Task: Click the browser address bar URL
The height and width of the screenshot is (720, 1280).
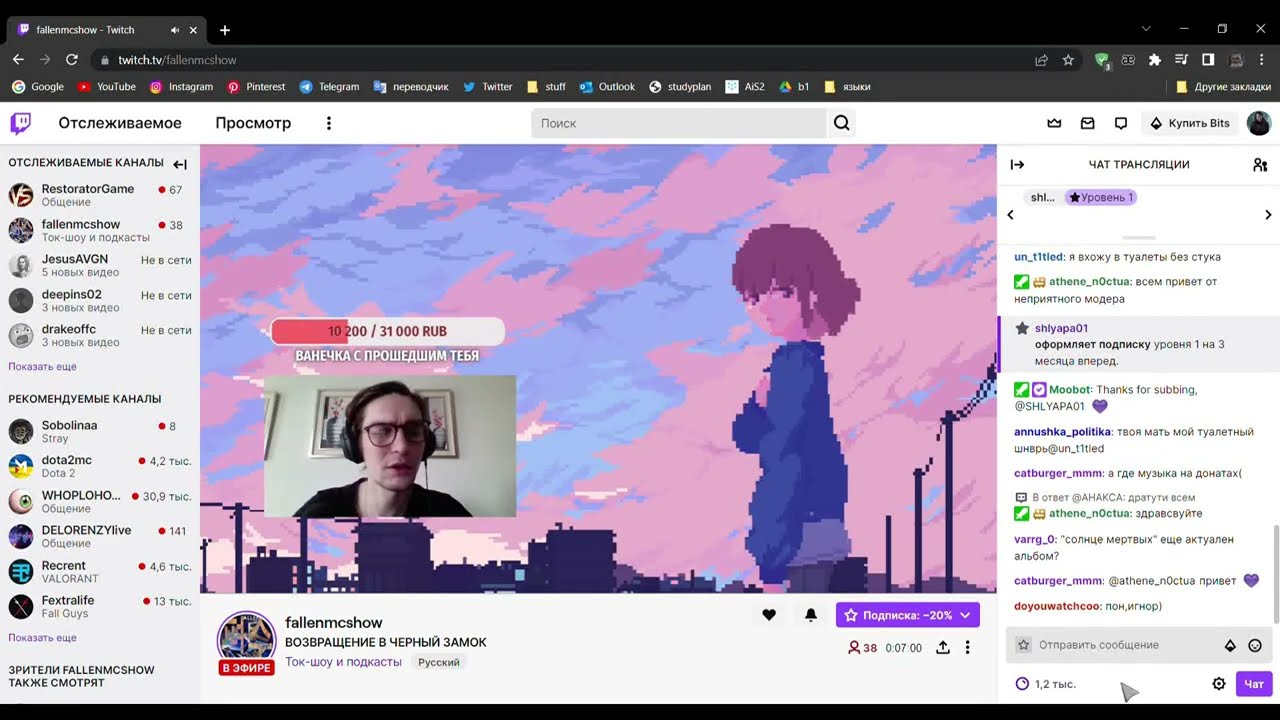Action: point(177,60)
